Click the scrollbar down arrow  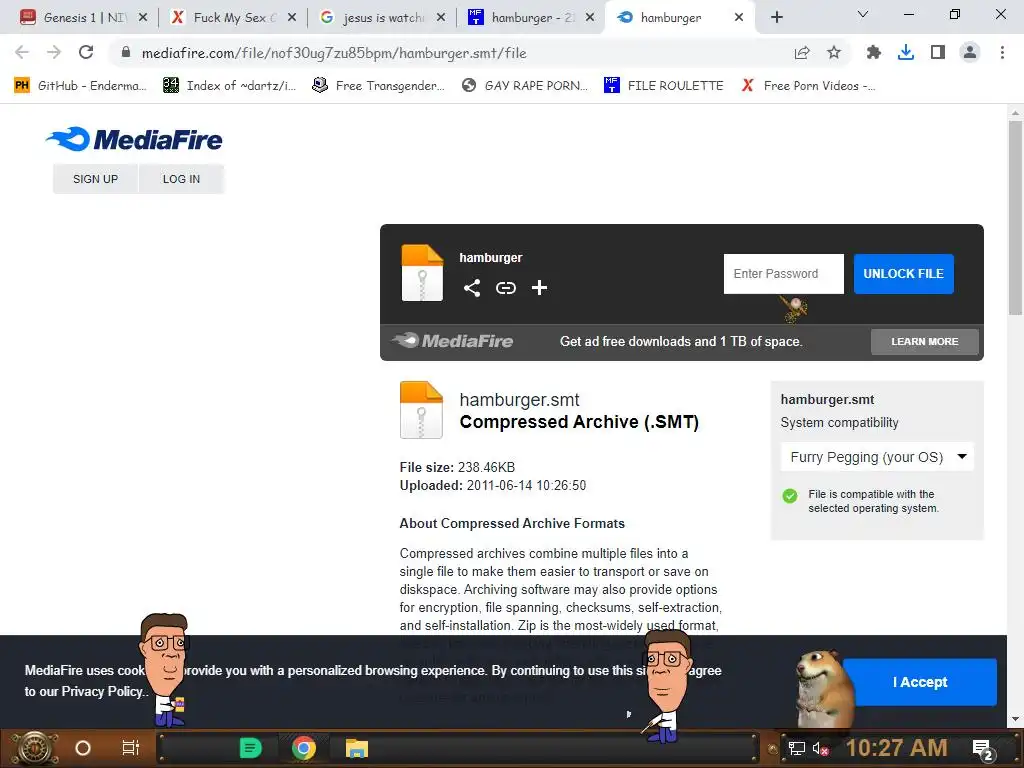pos(1015,719)
